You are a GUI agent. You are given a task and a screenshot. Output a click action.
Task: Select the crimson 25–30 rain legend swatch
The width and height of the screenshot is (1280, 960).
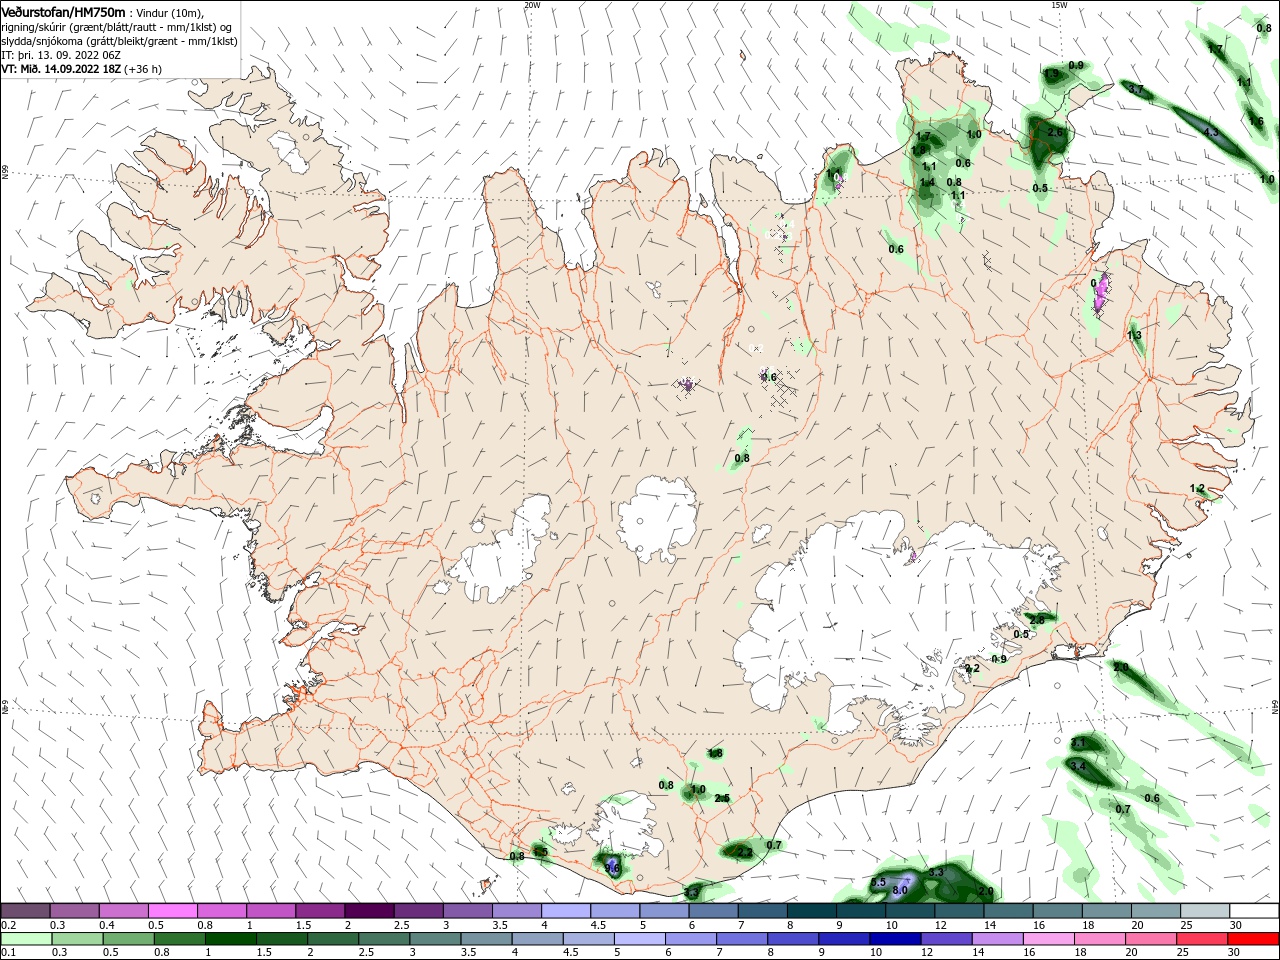(x=1201, y=939)
